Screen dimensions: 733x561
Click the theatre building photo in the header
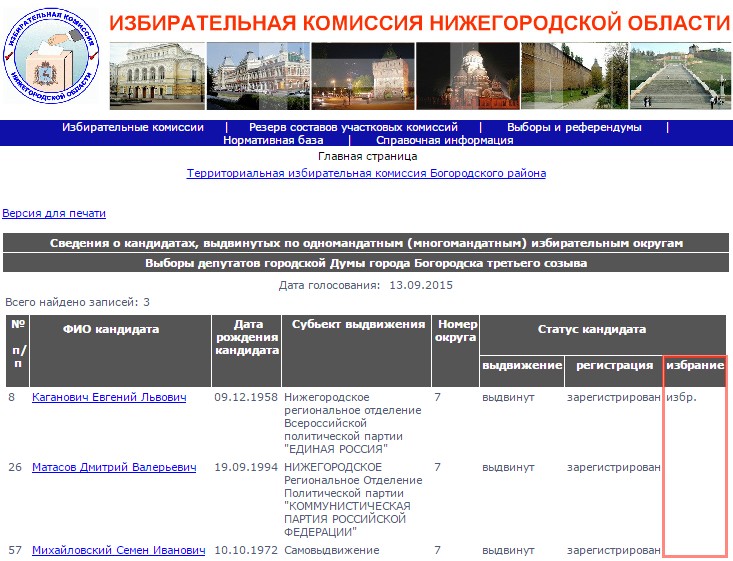click(155, 78)
